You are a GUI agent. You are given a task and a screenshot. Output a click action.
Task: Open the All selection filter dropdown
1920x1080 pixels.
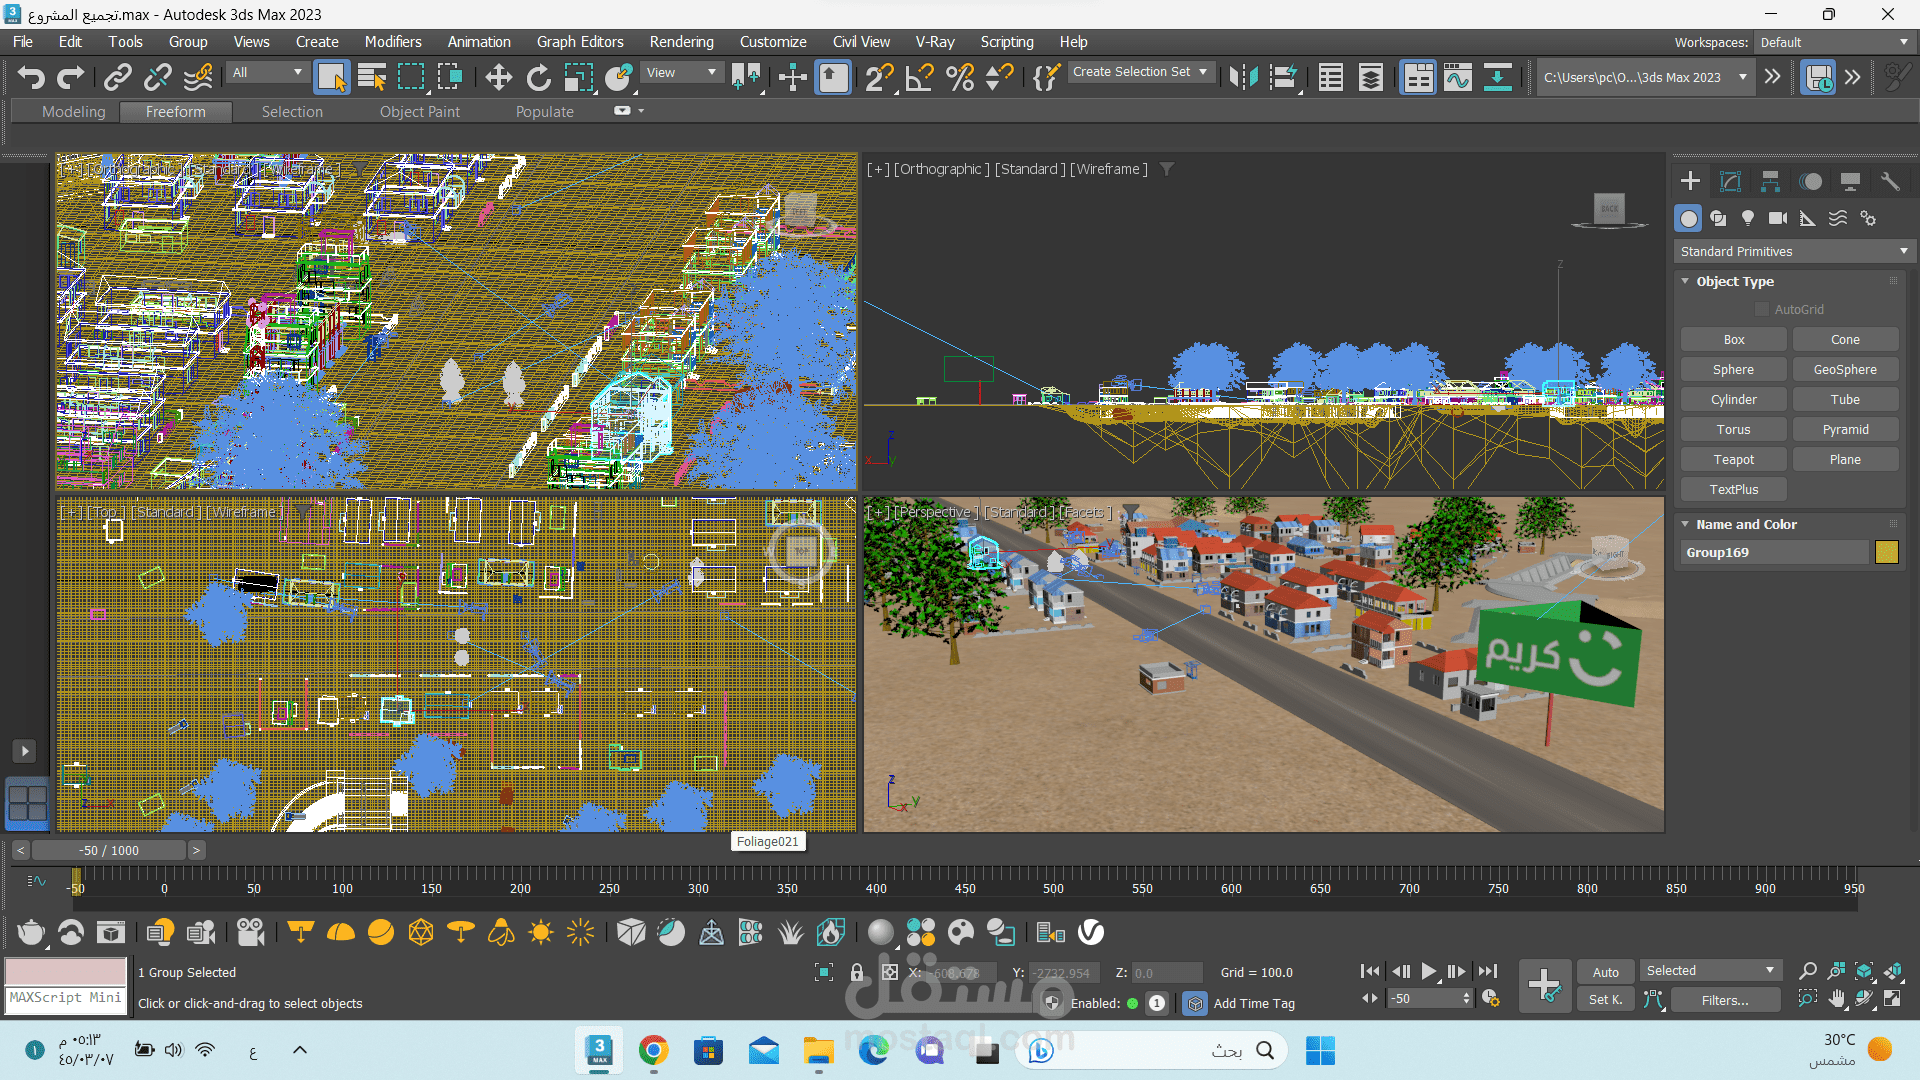tap(267, 73)
